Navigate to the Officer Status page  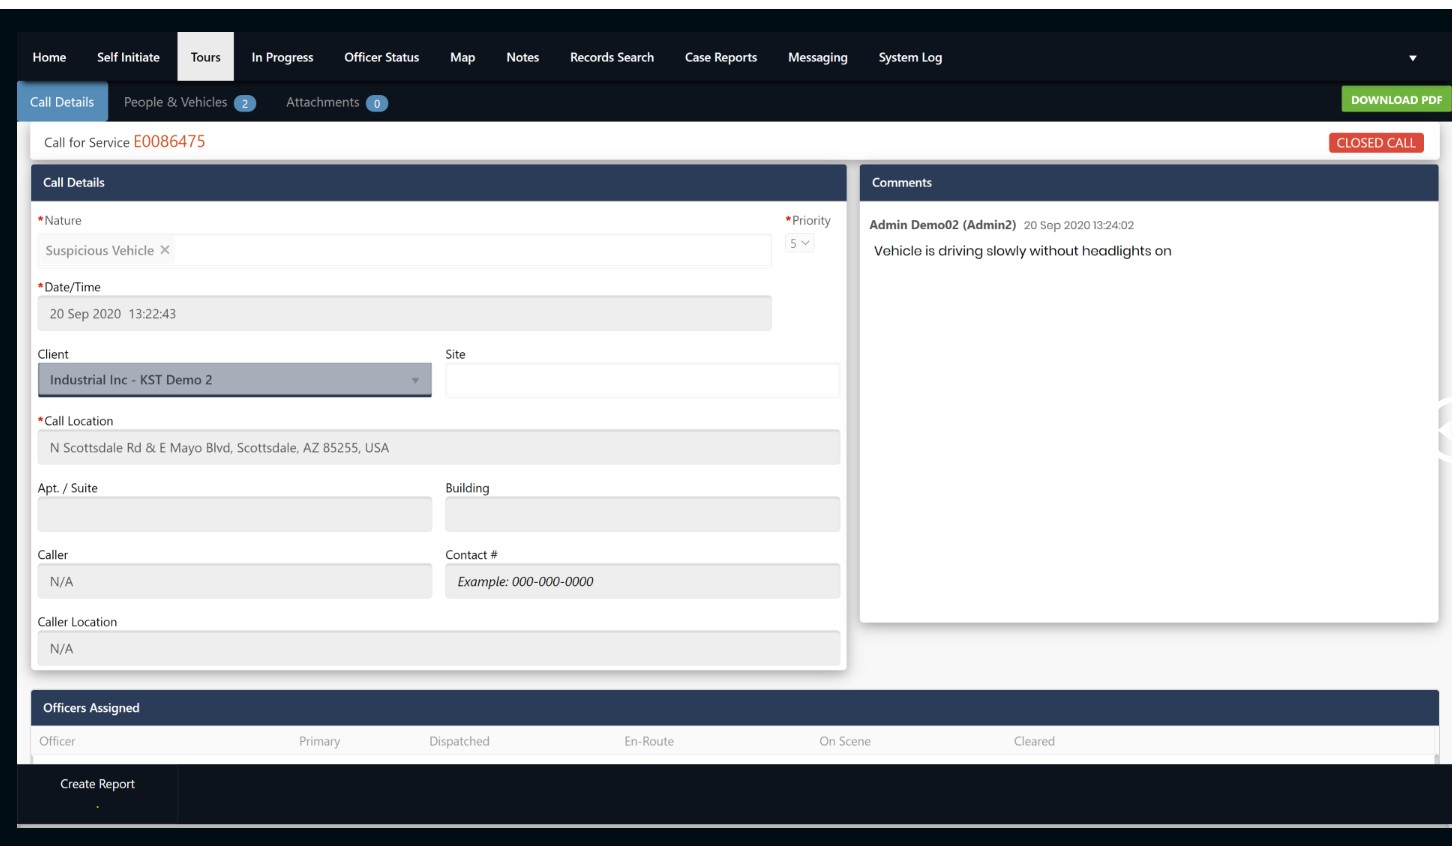[x=383, y=57]
